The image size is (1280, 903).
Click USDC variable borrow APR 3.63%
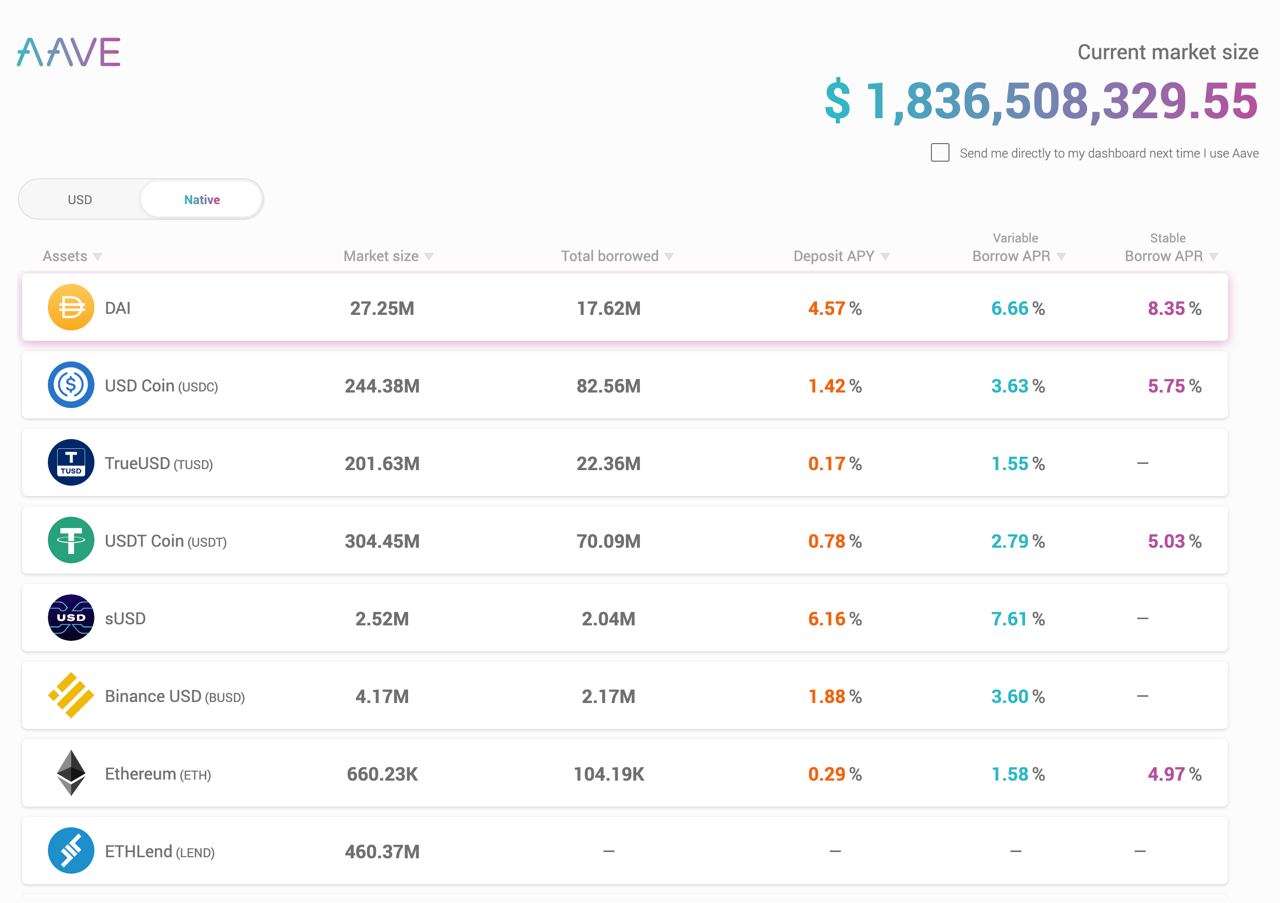tap(1018, 386)
